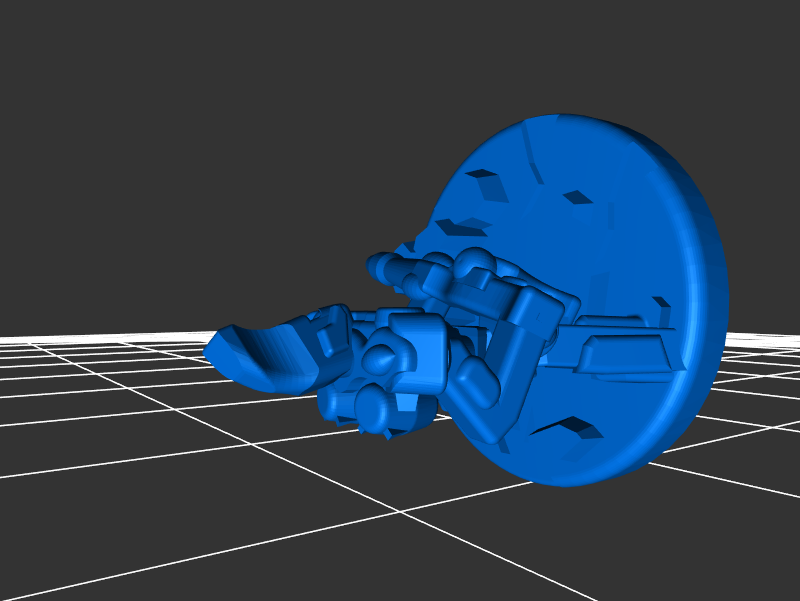Click the grid floor directly below the model

tap(420, 520)
